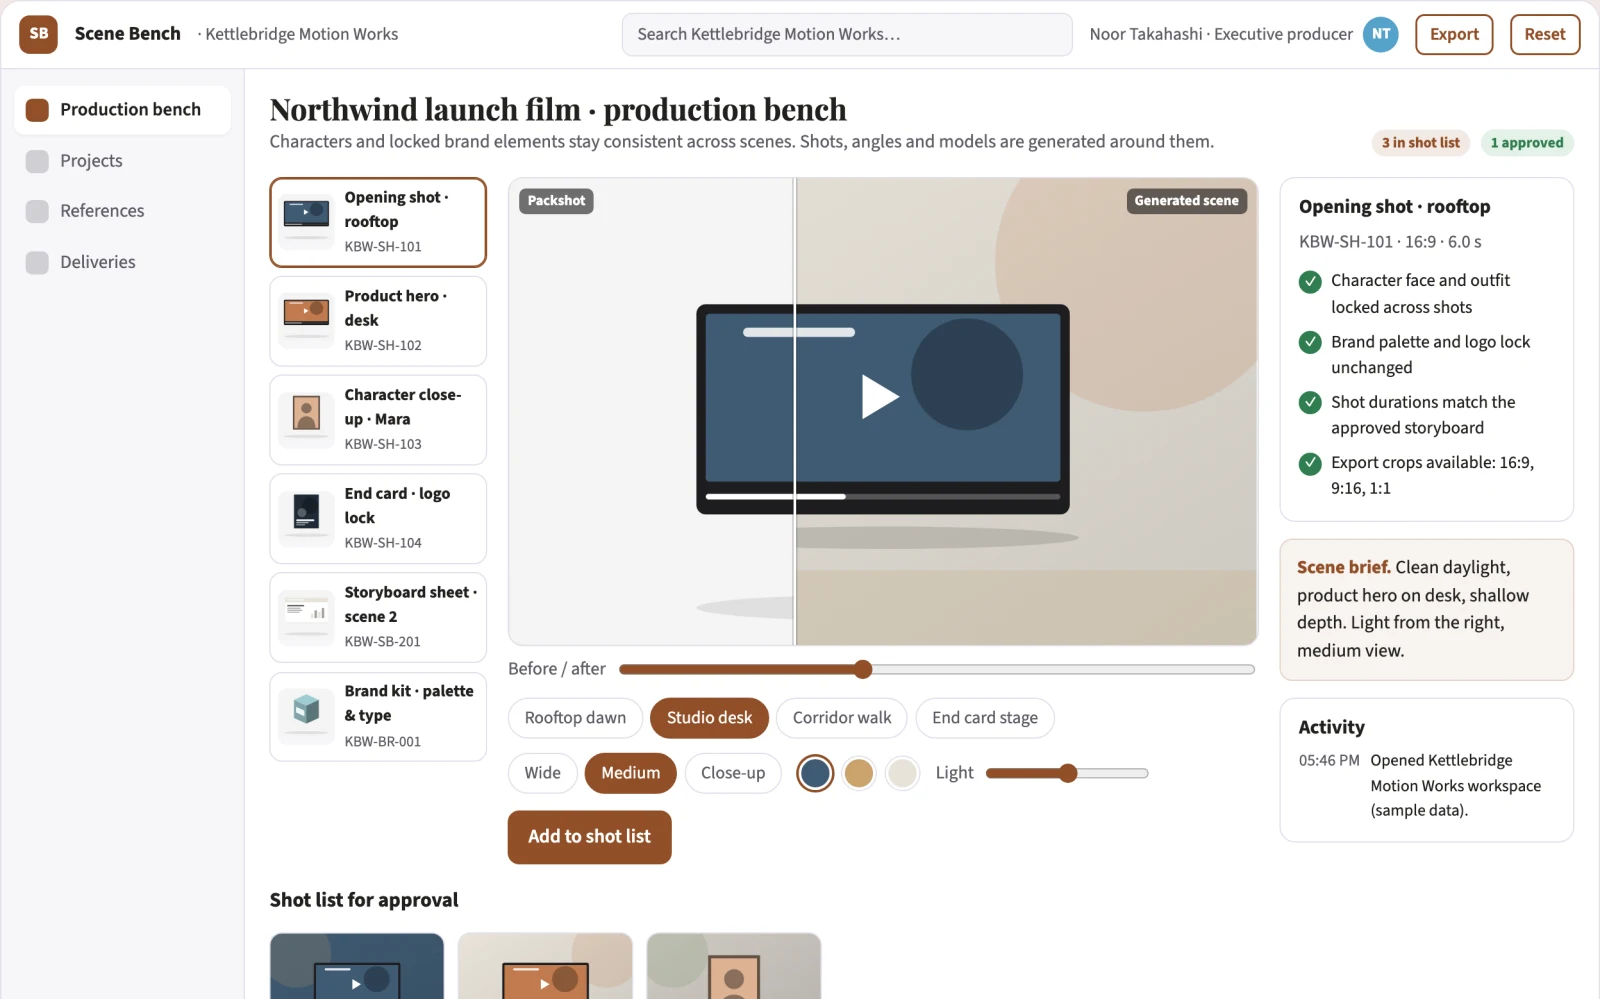The height and width of the screenshot is (999, 1600).
Task: Click the Light slider handle
Action: (x=1068, y=773)
